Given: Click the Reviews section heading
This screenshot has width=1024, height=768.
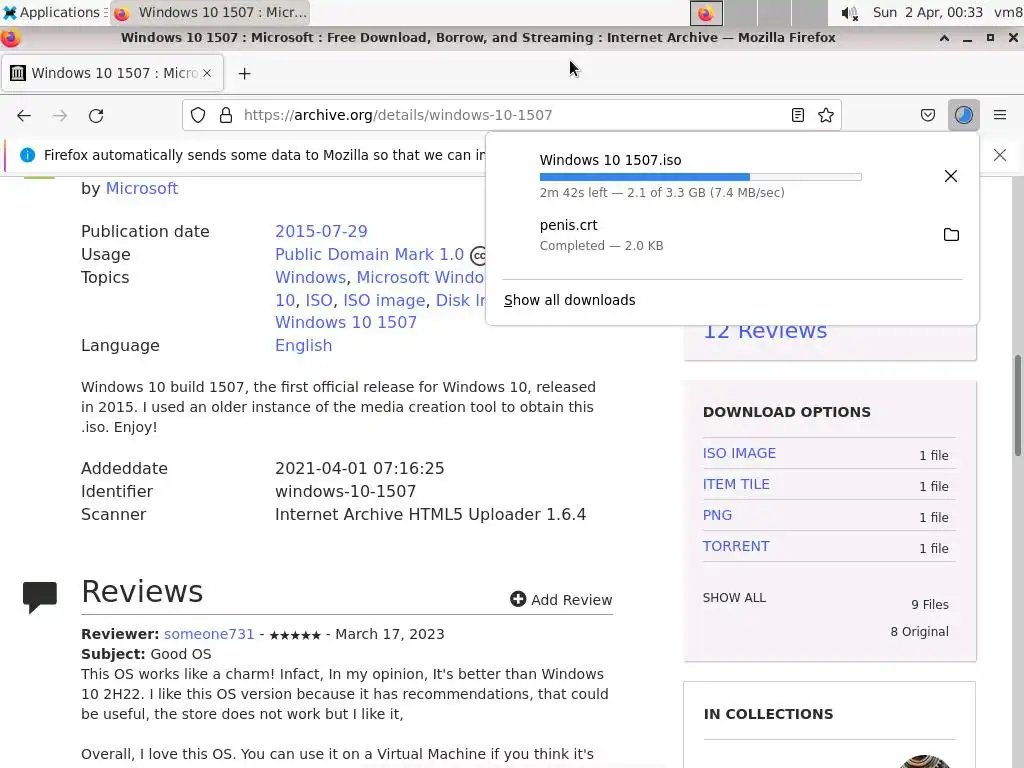Looking at the screenshot, I should 142,591.
